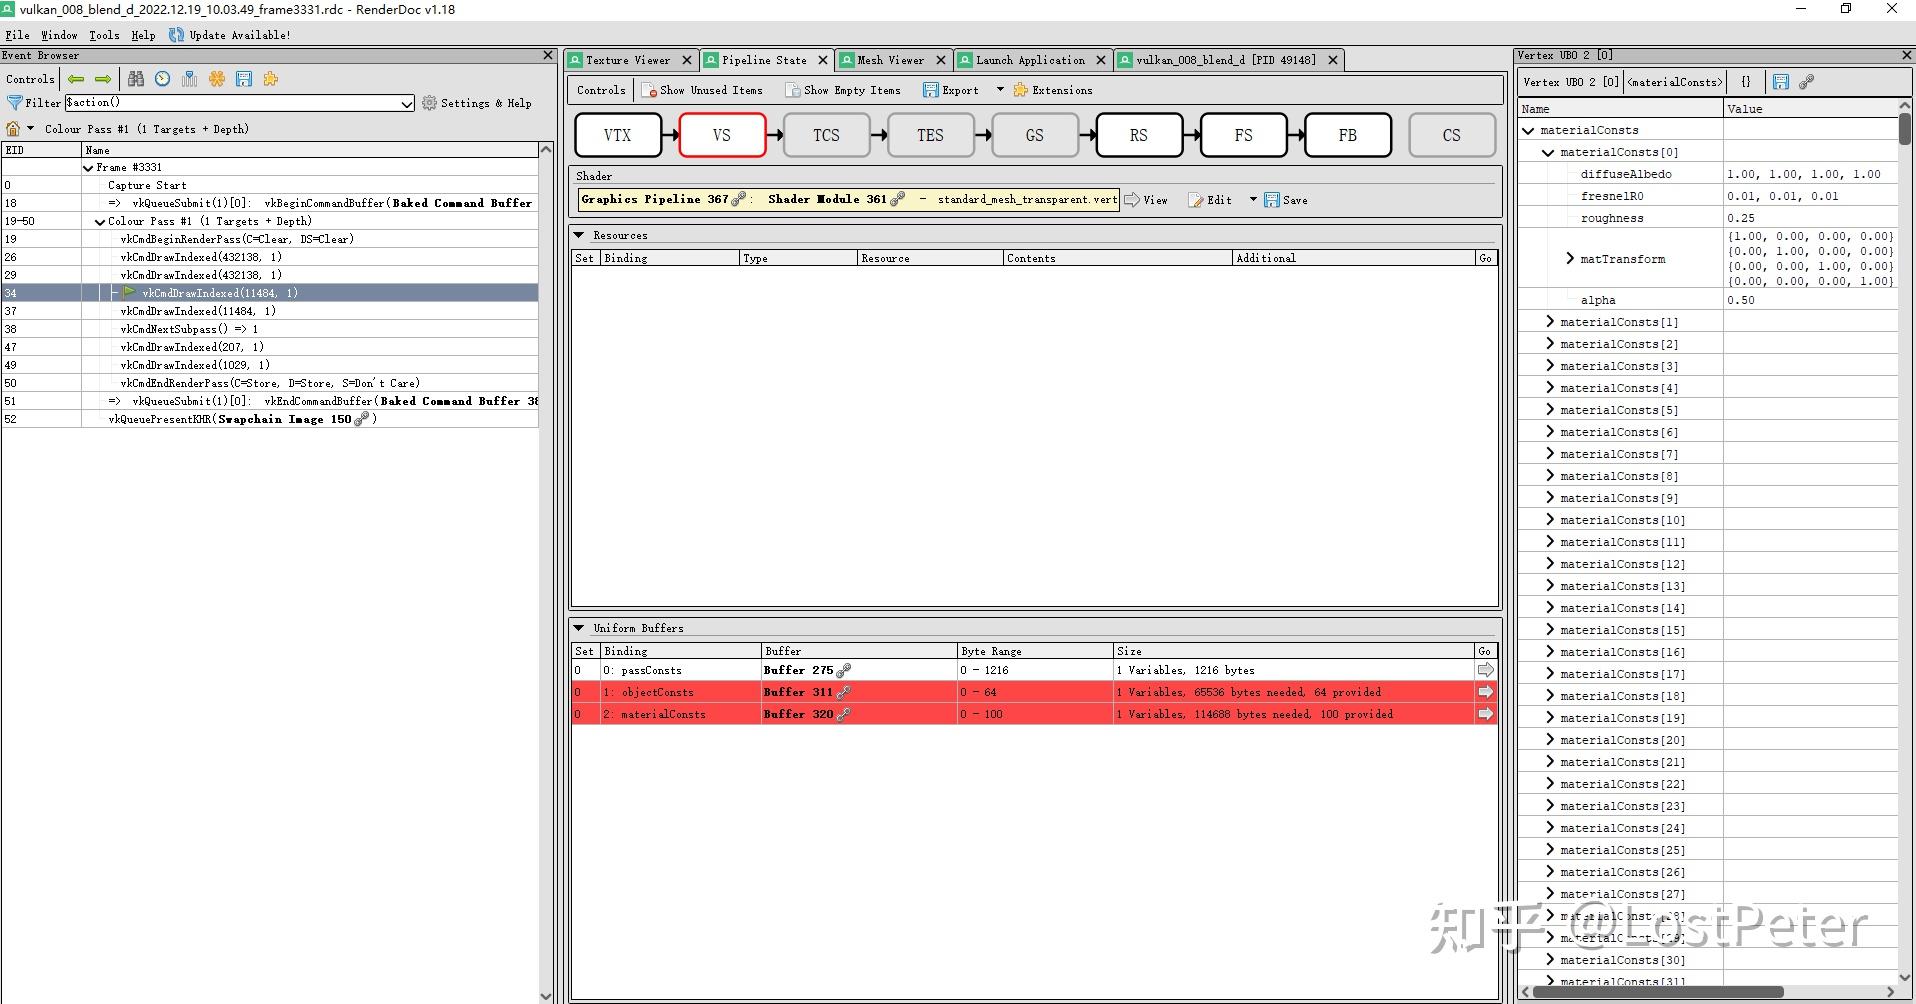Collapse the Colour Pass #1 tree node
This screenshot has height=1004, width=1916.
pos(100,222)
